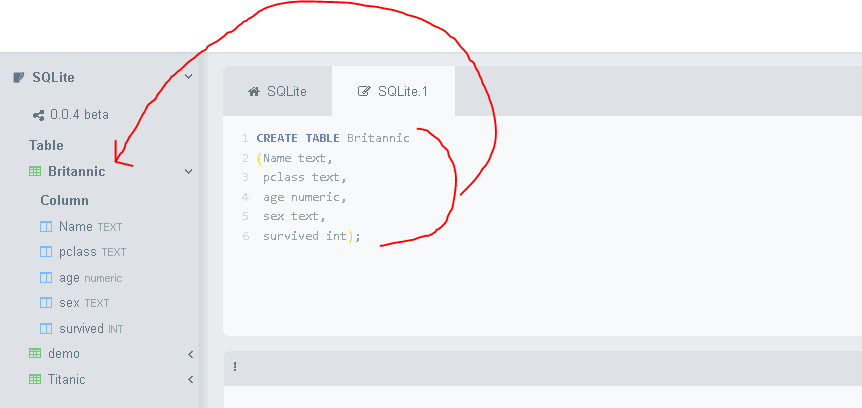
Task: Select the SQLite.1 editor tab
Action: coord(394,91)
